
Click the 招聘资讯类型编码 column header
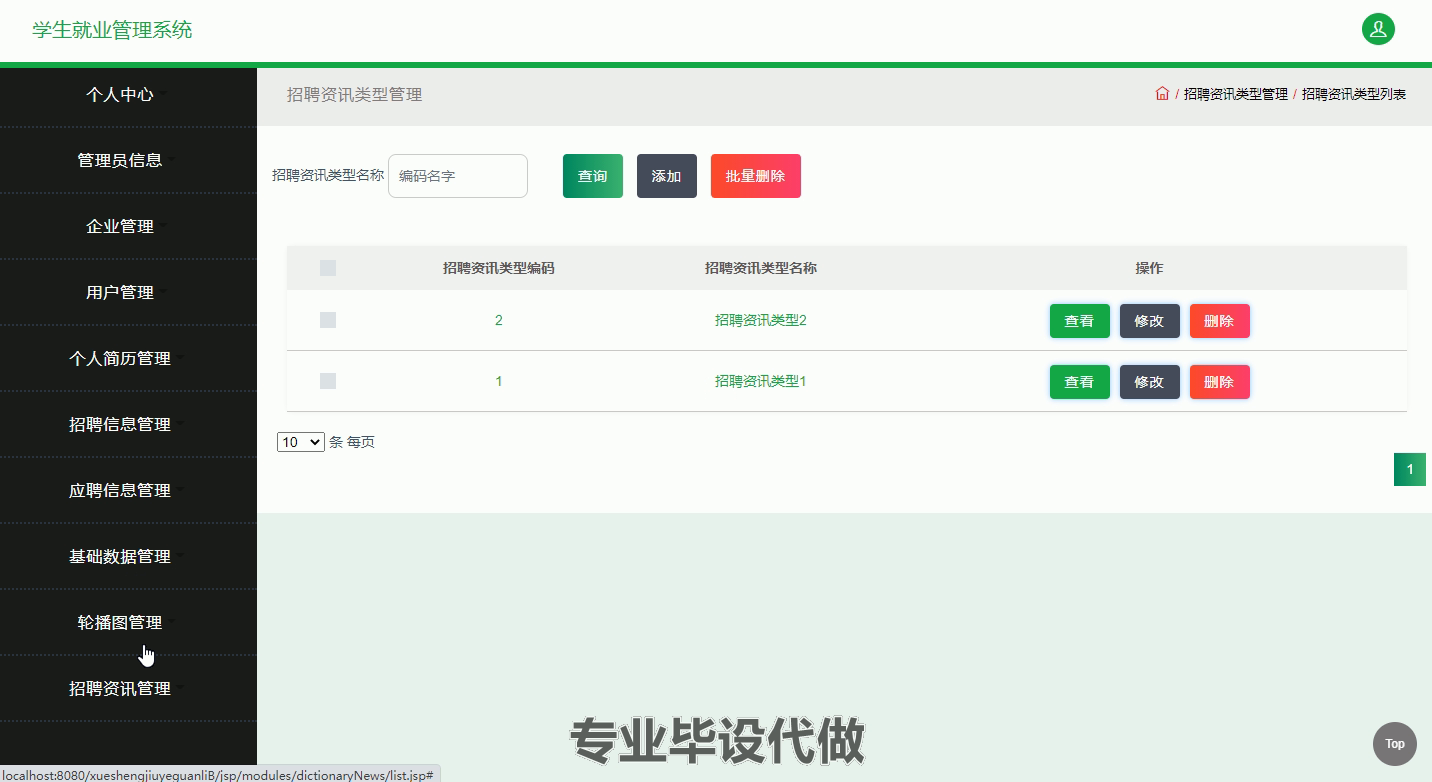pyautogui.click(x=499, y=268)
